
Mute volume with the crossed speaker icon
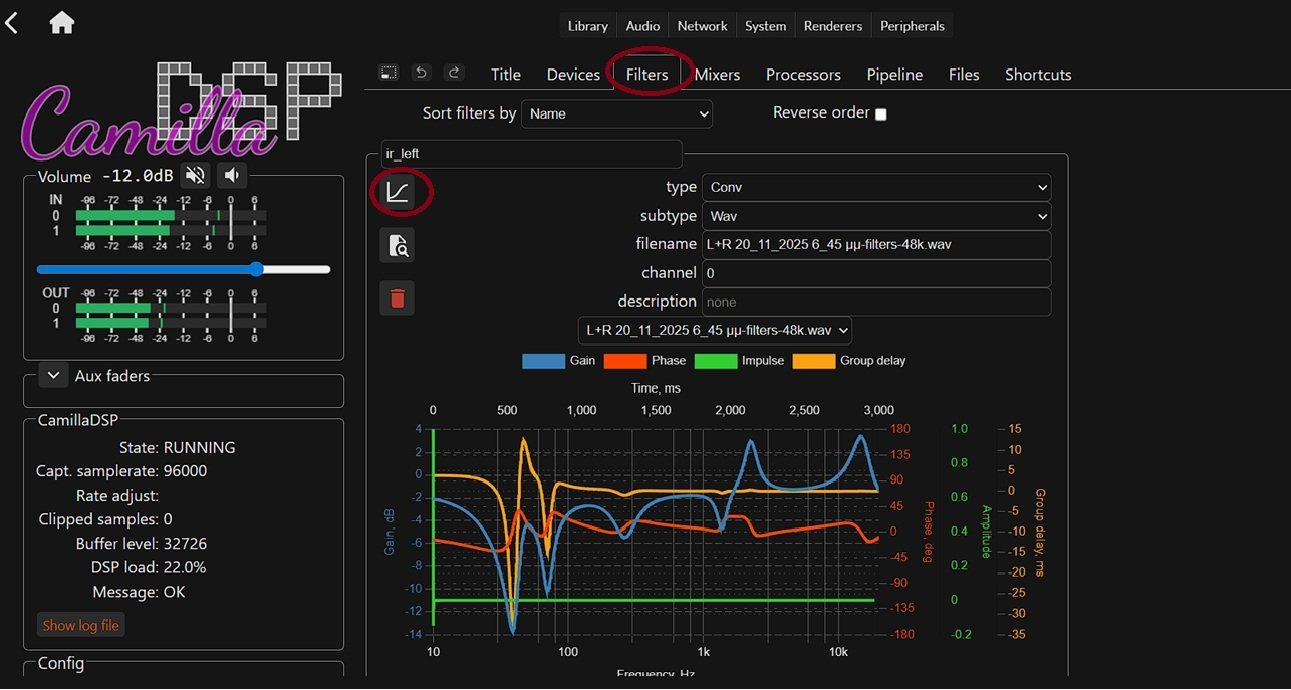click(x=196, y=176)
